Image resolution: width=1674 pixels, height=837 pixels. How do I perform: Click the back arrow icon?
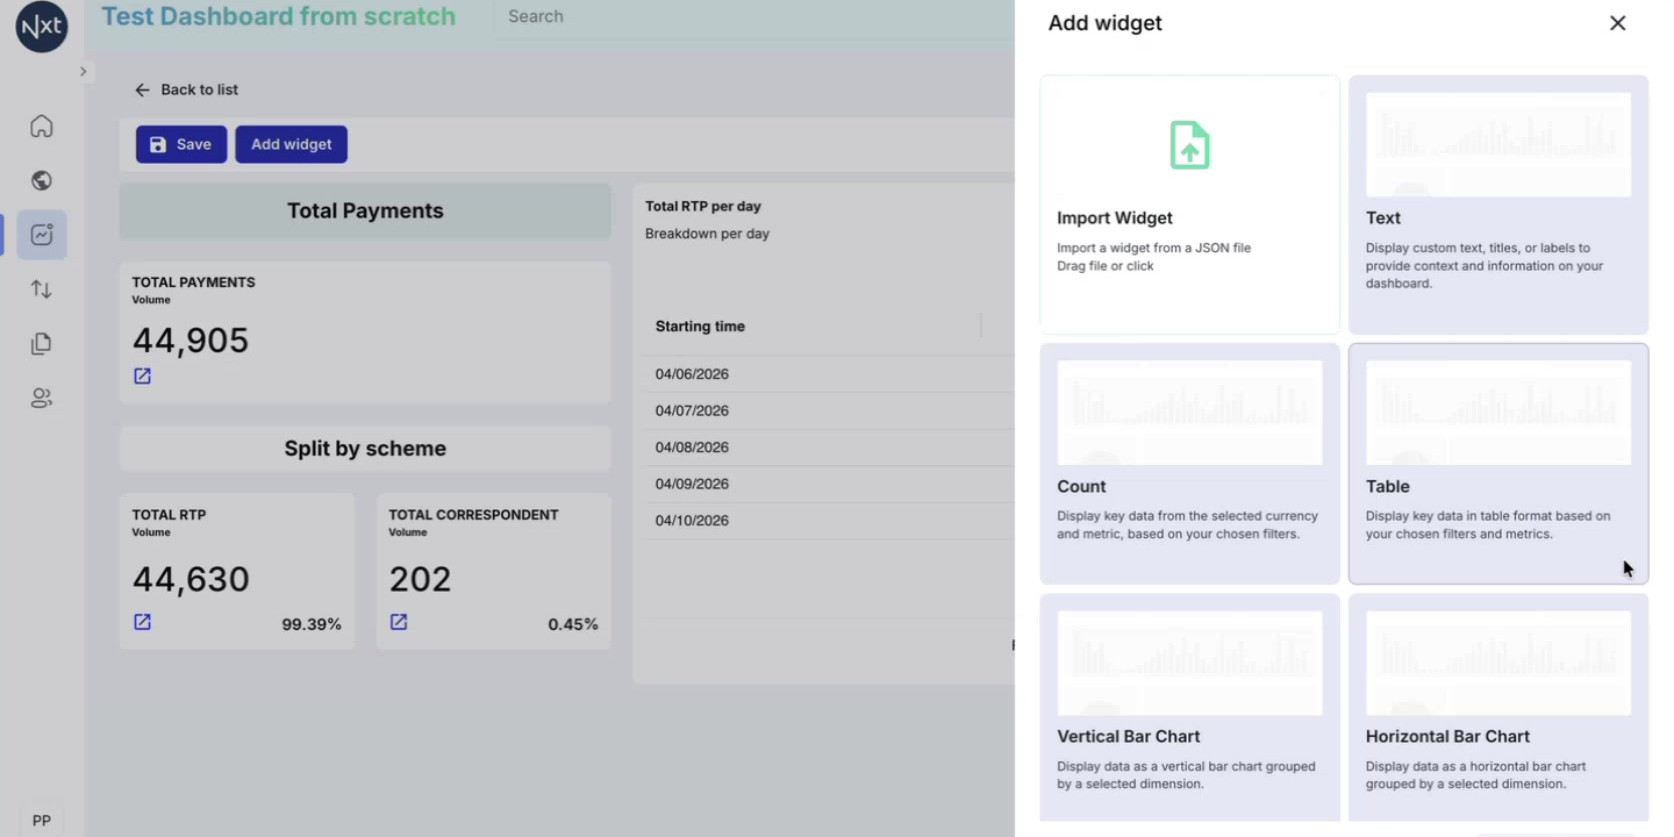[142, 90]
